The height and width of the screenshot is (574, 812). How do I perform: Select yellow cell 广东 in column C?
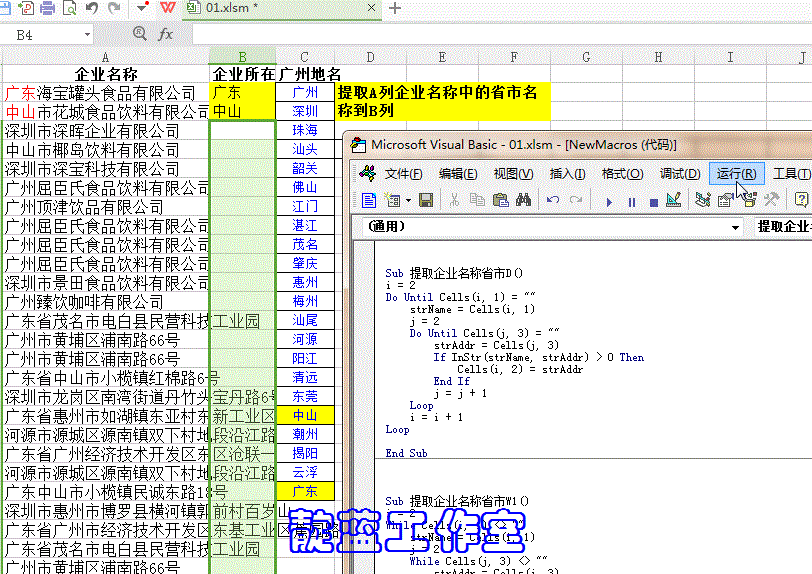(x=305, y=492)
